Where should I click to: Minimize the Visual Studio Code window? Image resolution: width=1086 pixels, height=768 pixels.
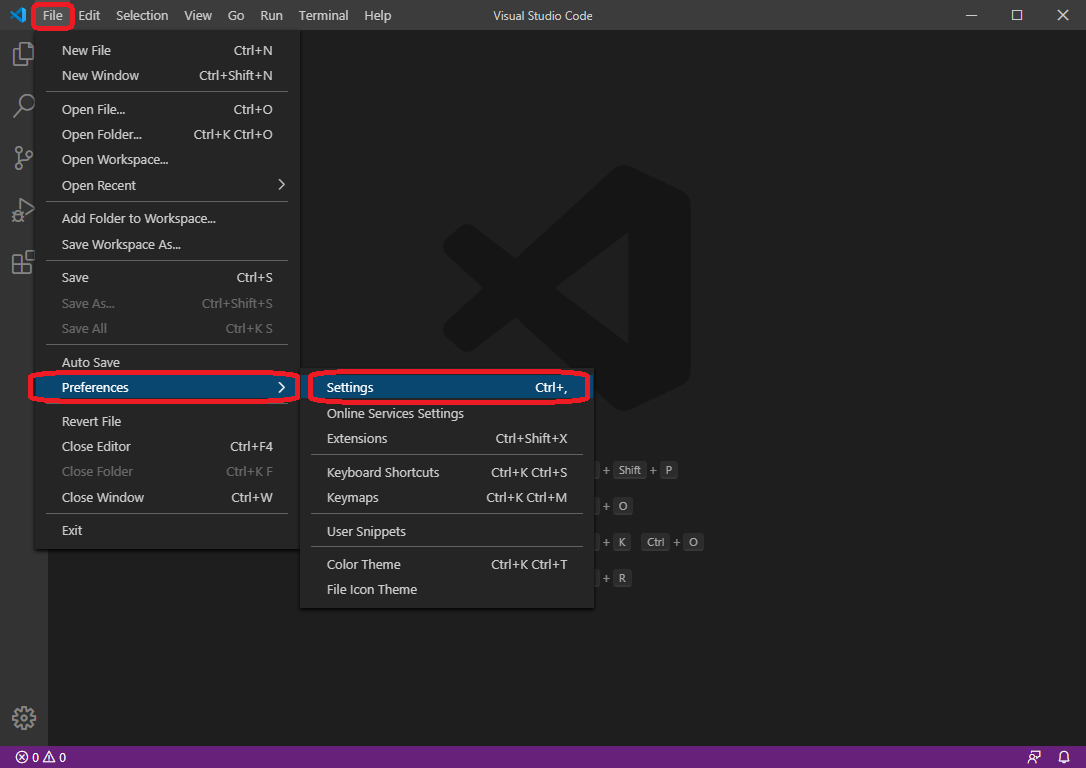[971, 15]
